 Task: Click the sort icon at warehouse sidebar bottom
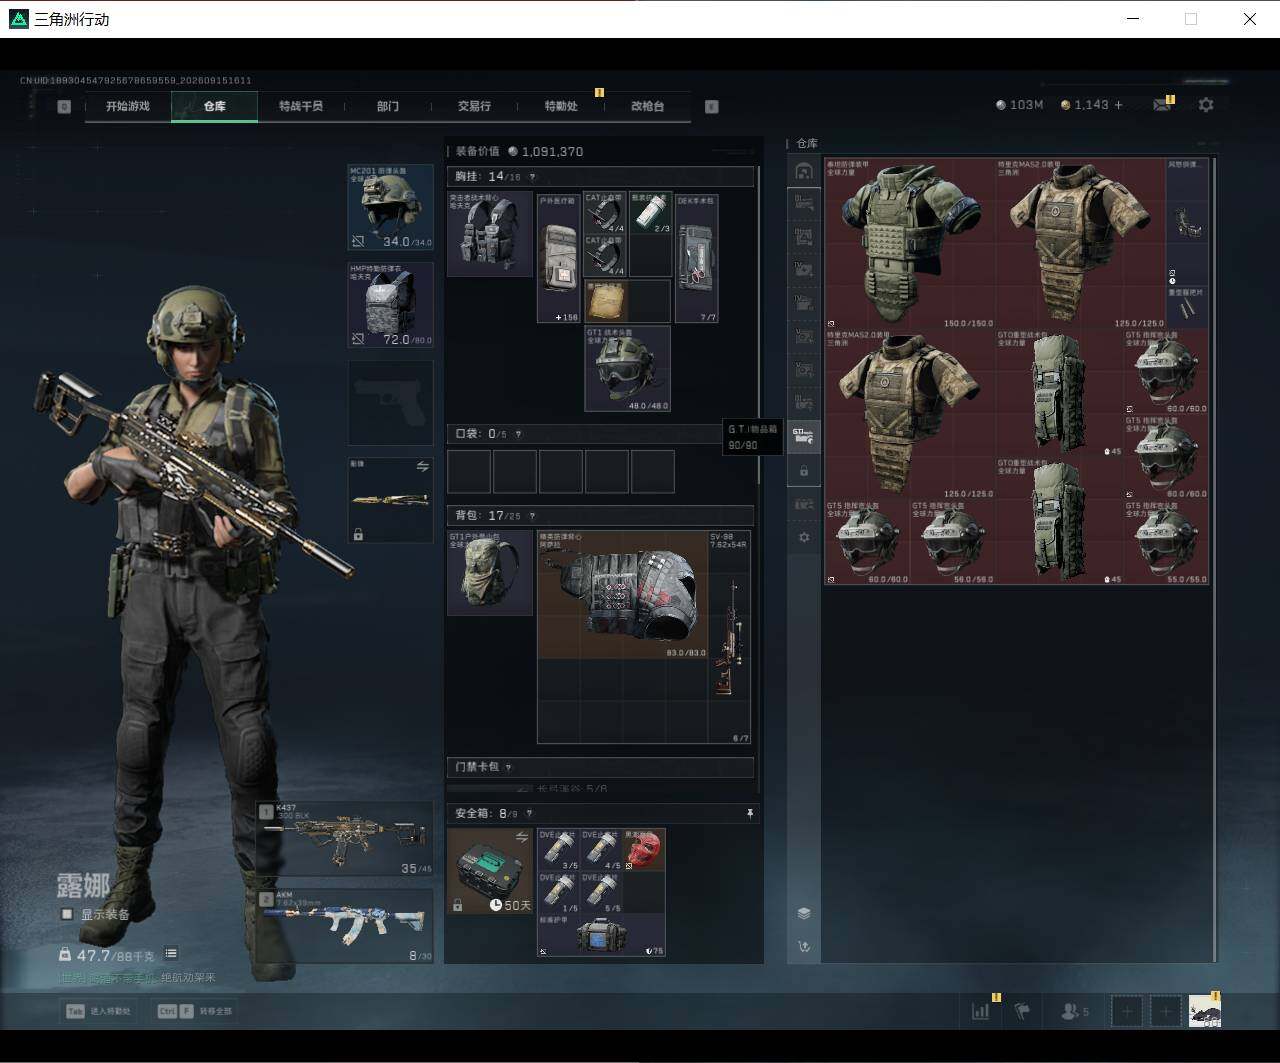point(804,946)
